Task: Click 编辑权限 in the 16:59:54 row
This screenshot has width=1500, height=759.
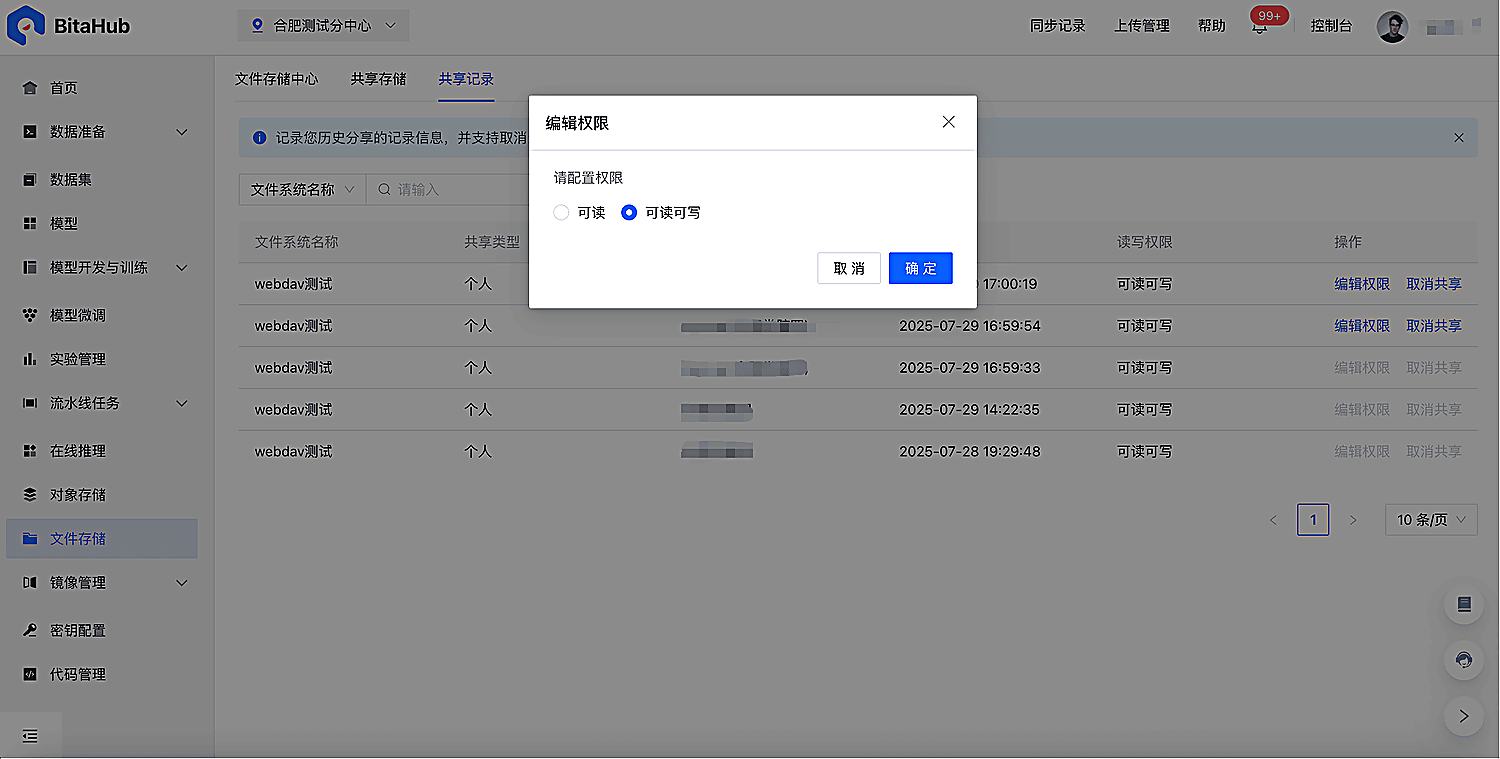Action: click(1362, 326)
